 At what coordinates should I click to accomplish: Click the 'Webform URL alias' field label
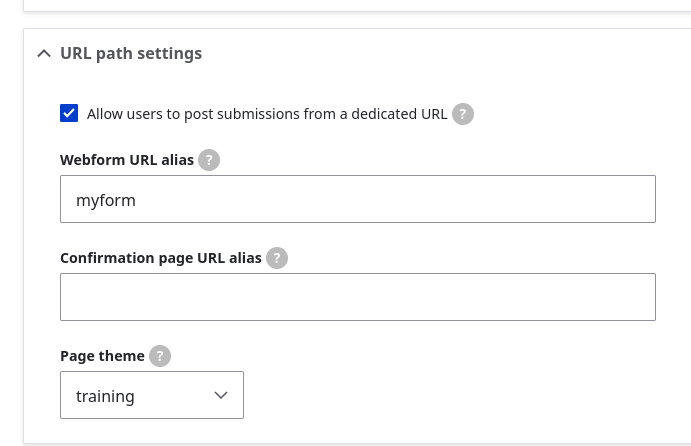click(127, 160)
